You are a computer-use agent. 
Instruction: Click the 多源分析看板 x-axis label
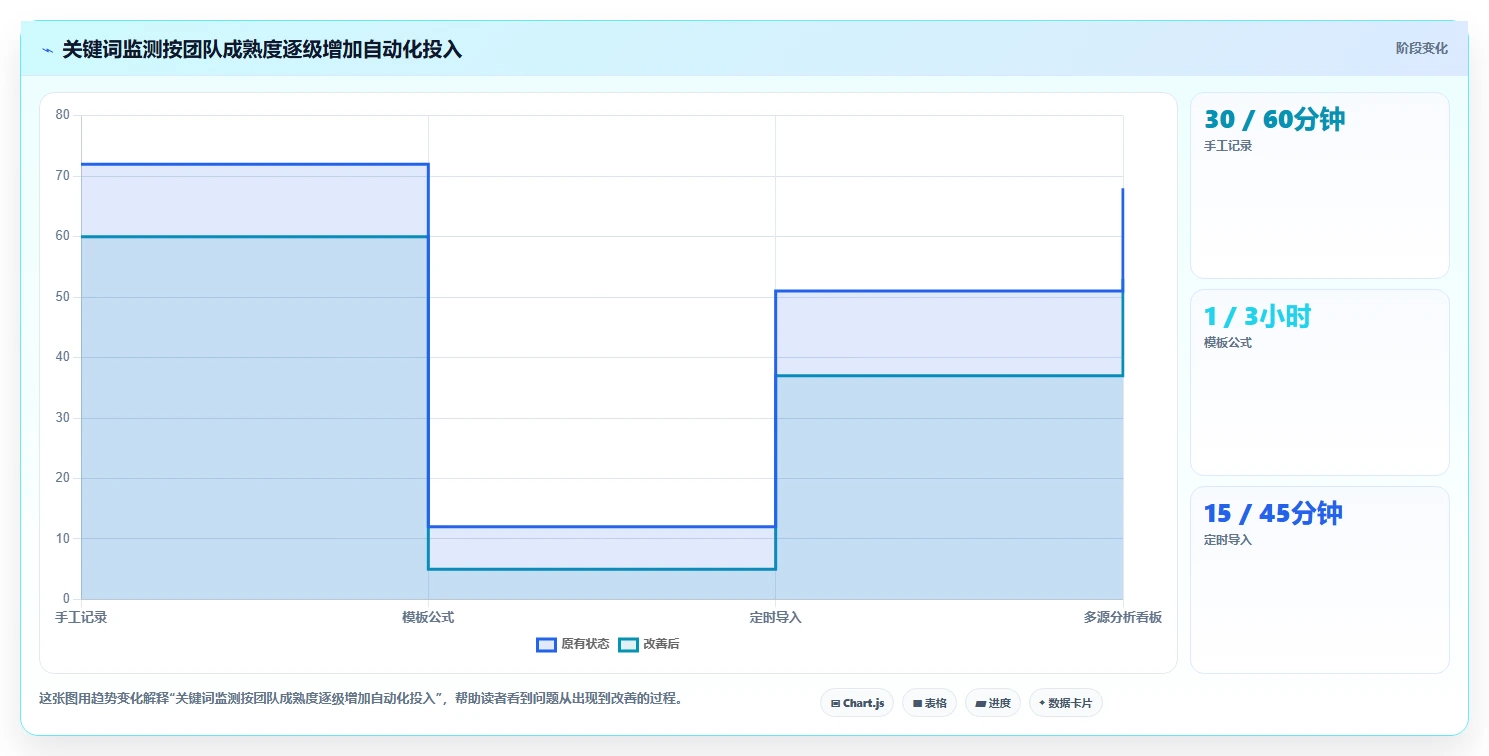tap(1122, 617)
